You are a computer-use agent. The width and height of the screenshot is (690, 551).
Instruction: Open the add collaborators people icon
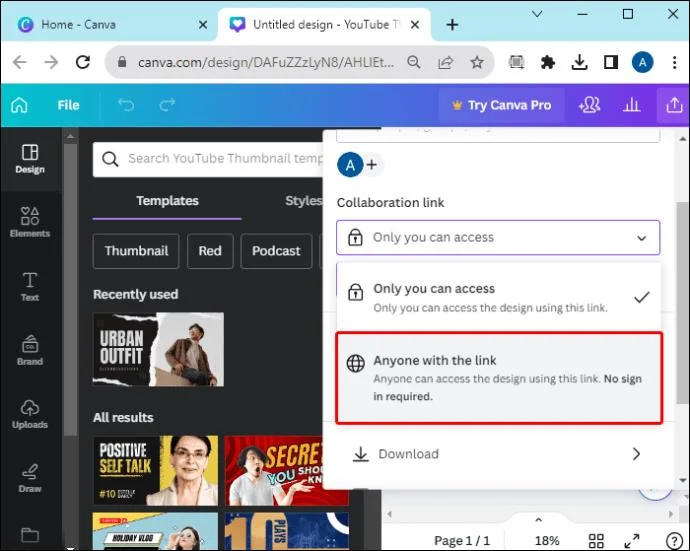point(590,105)
